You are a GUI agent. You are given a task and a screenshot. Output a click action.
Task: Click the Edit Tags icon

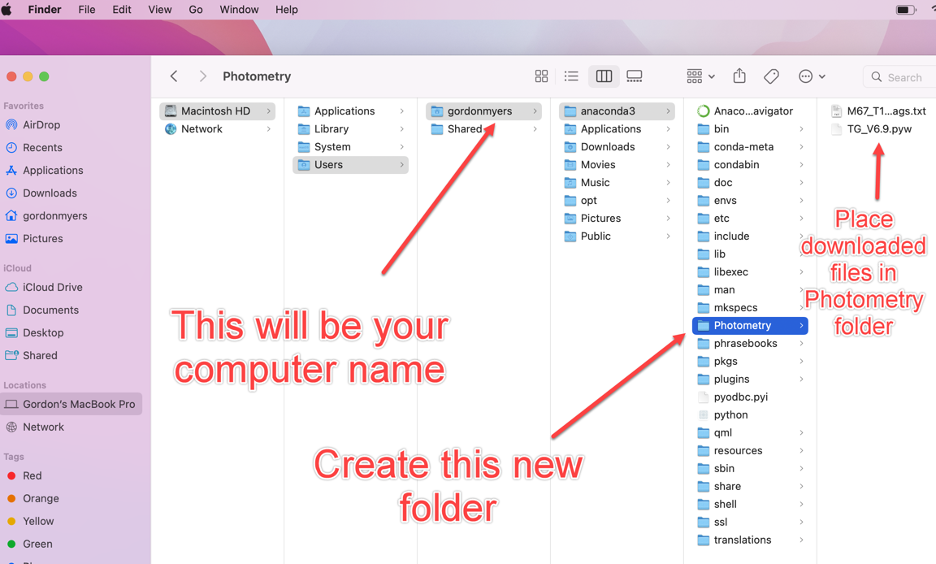[771, 77]
